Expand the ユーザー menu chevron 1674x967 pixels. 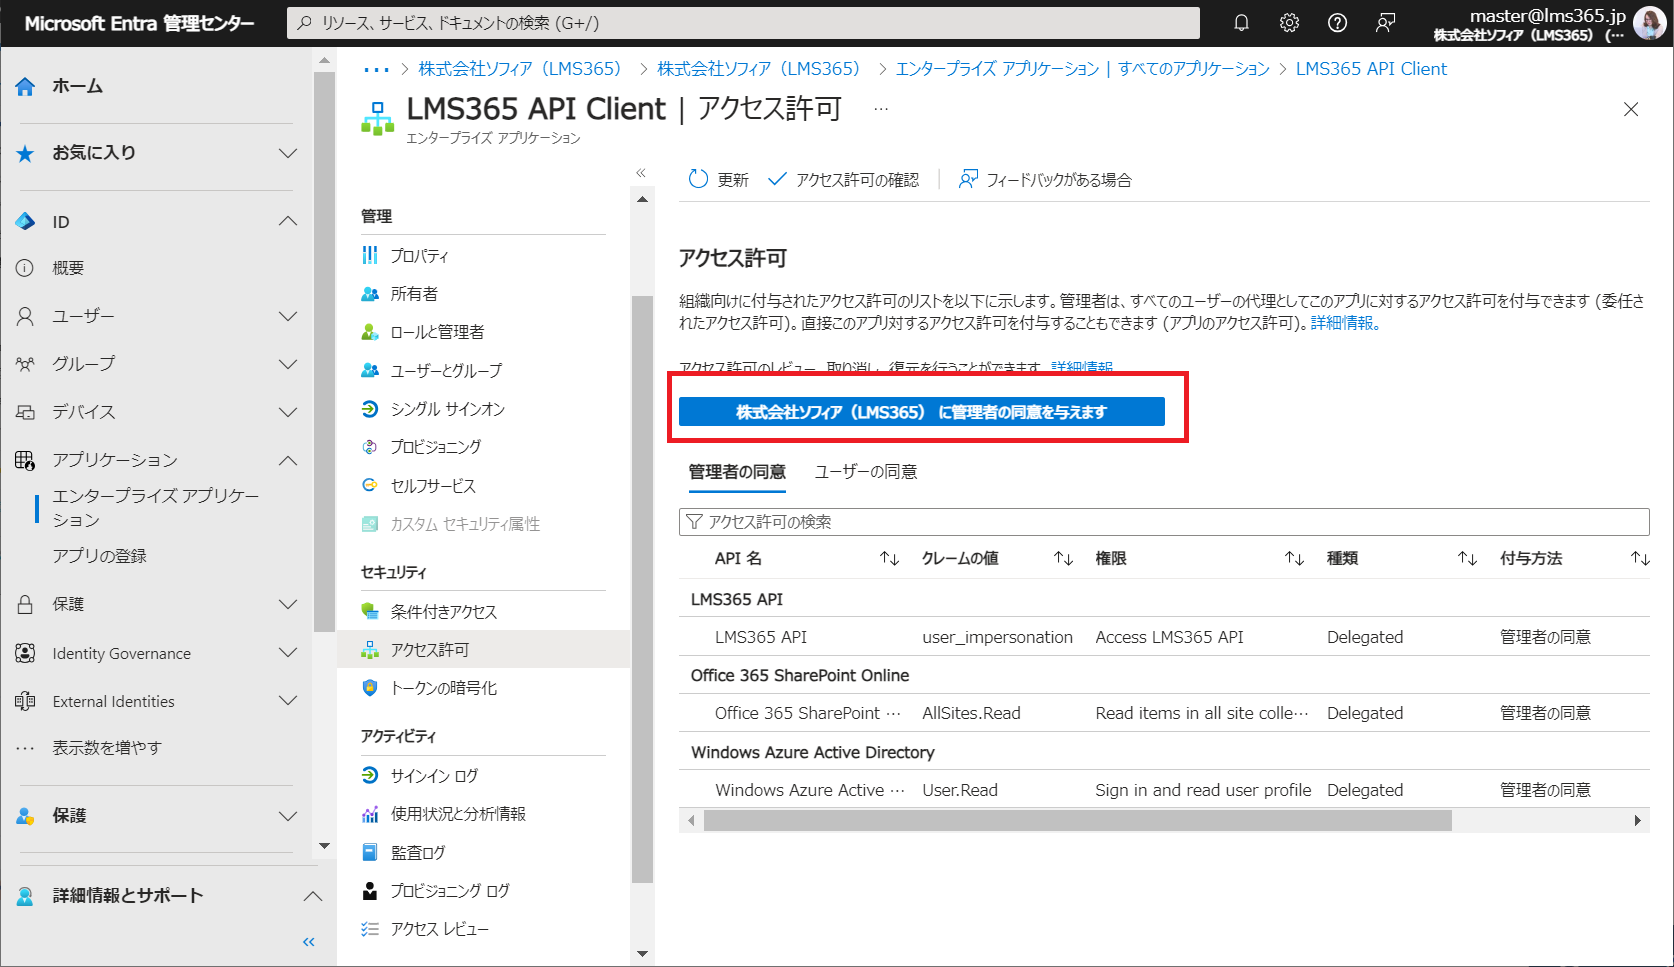tap(288, 316)
